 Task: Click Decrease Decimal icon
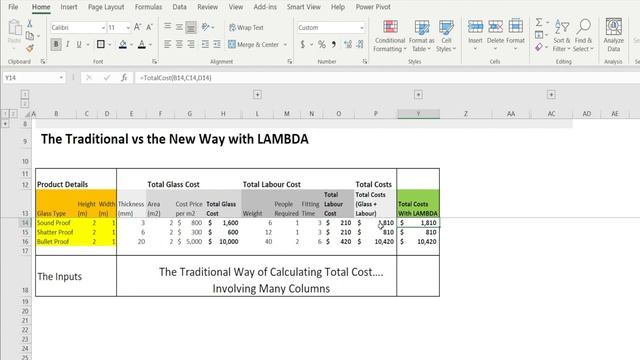[x=360, y=44]
